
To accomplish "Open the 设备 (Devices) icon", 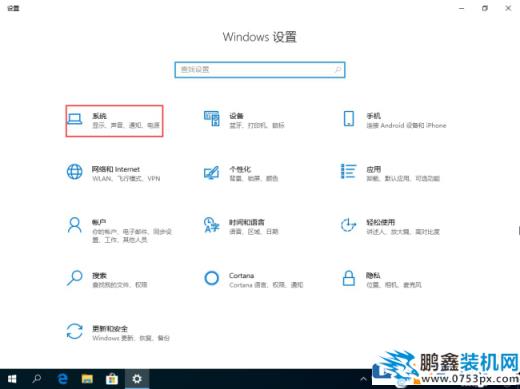I will [212, 119].
